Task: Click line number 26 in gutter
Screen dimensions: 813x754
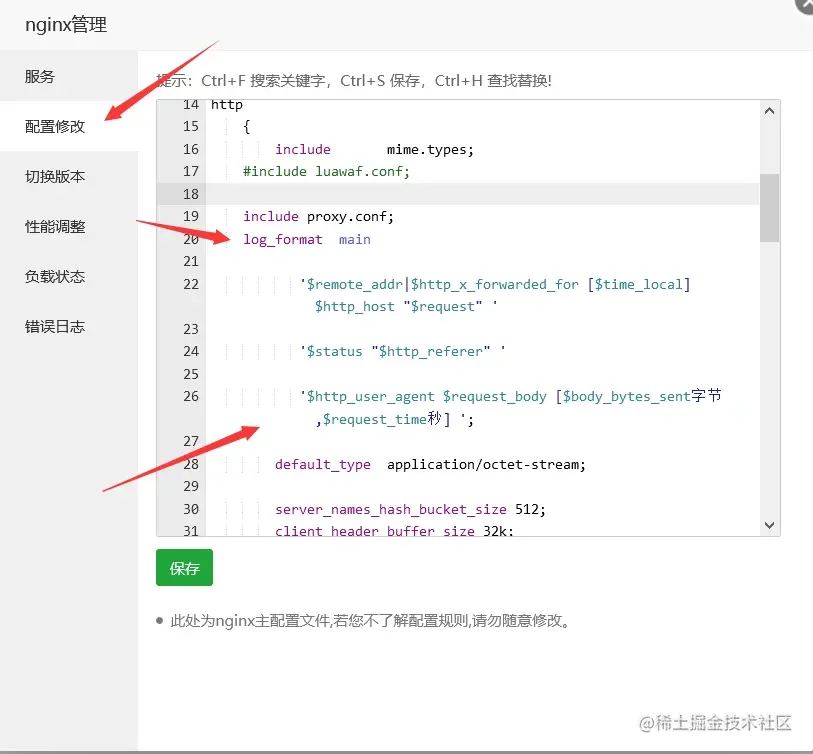Action: click(191, 396)
